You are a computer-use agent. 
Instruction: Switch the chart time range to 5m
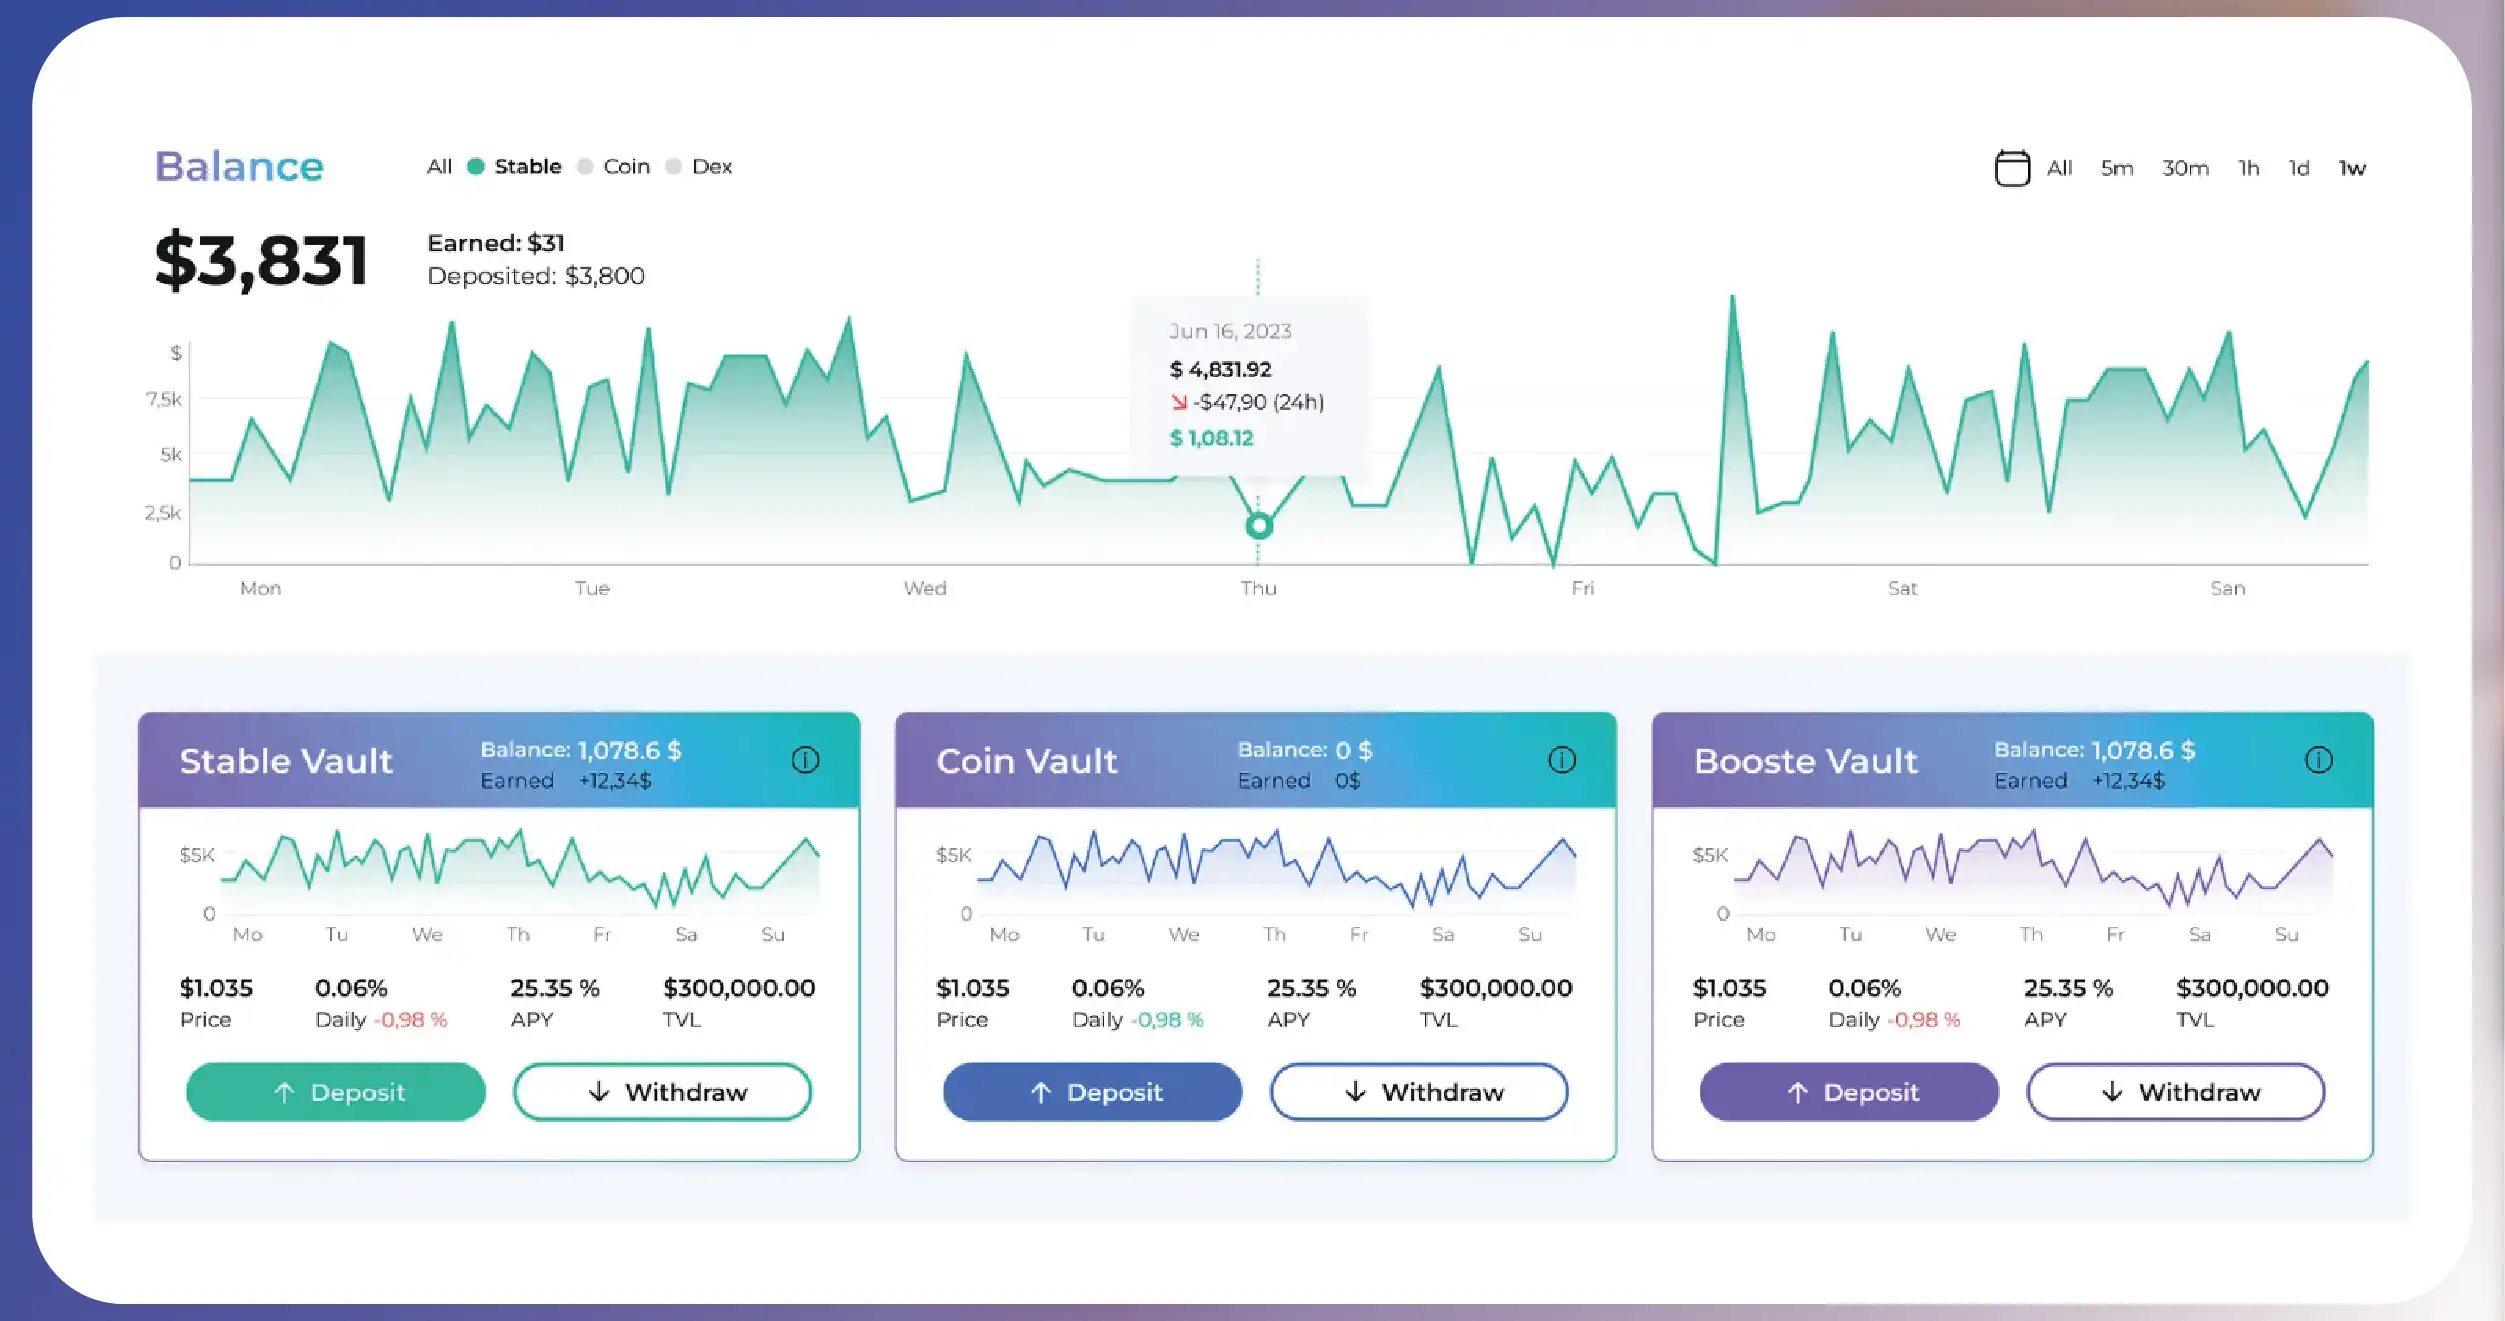2116,169
